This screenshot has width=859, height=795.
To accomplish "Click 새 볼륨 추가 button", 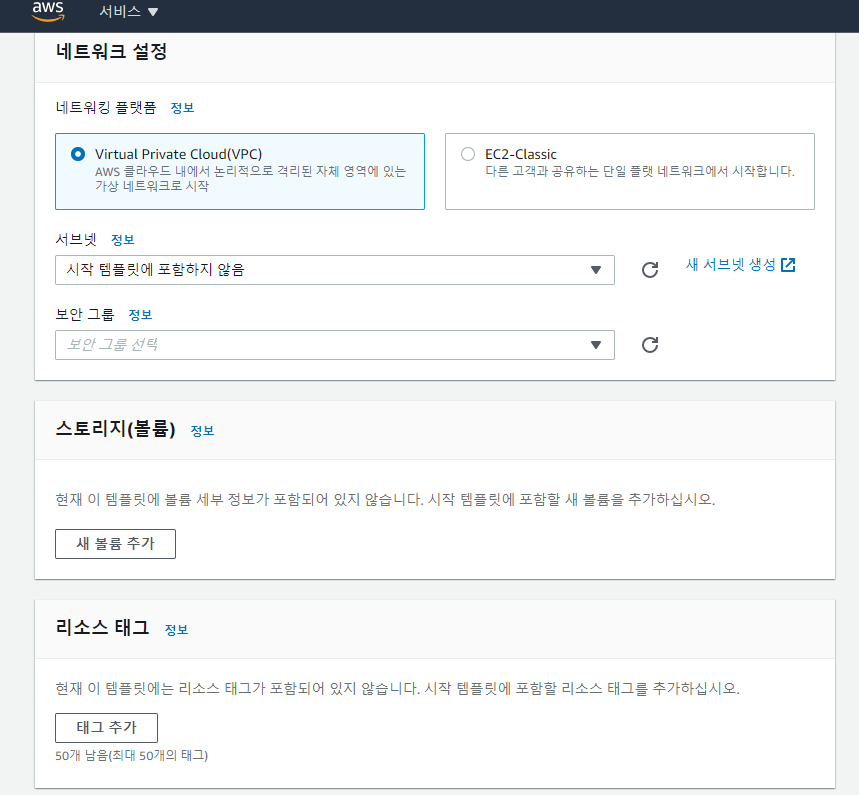I will [x=115, y=544].
